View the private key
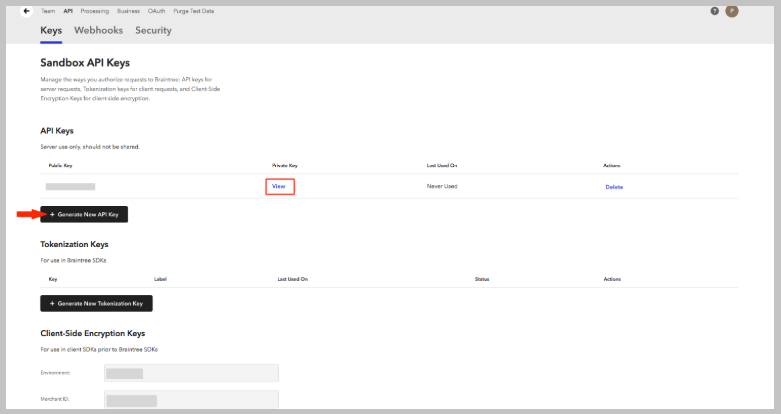The height and width of the screenshot is (414, 781). (280, 186)
